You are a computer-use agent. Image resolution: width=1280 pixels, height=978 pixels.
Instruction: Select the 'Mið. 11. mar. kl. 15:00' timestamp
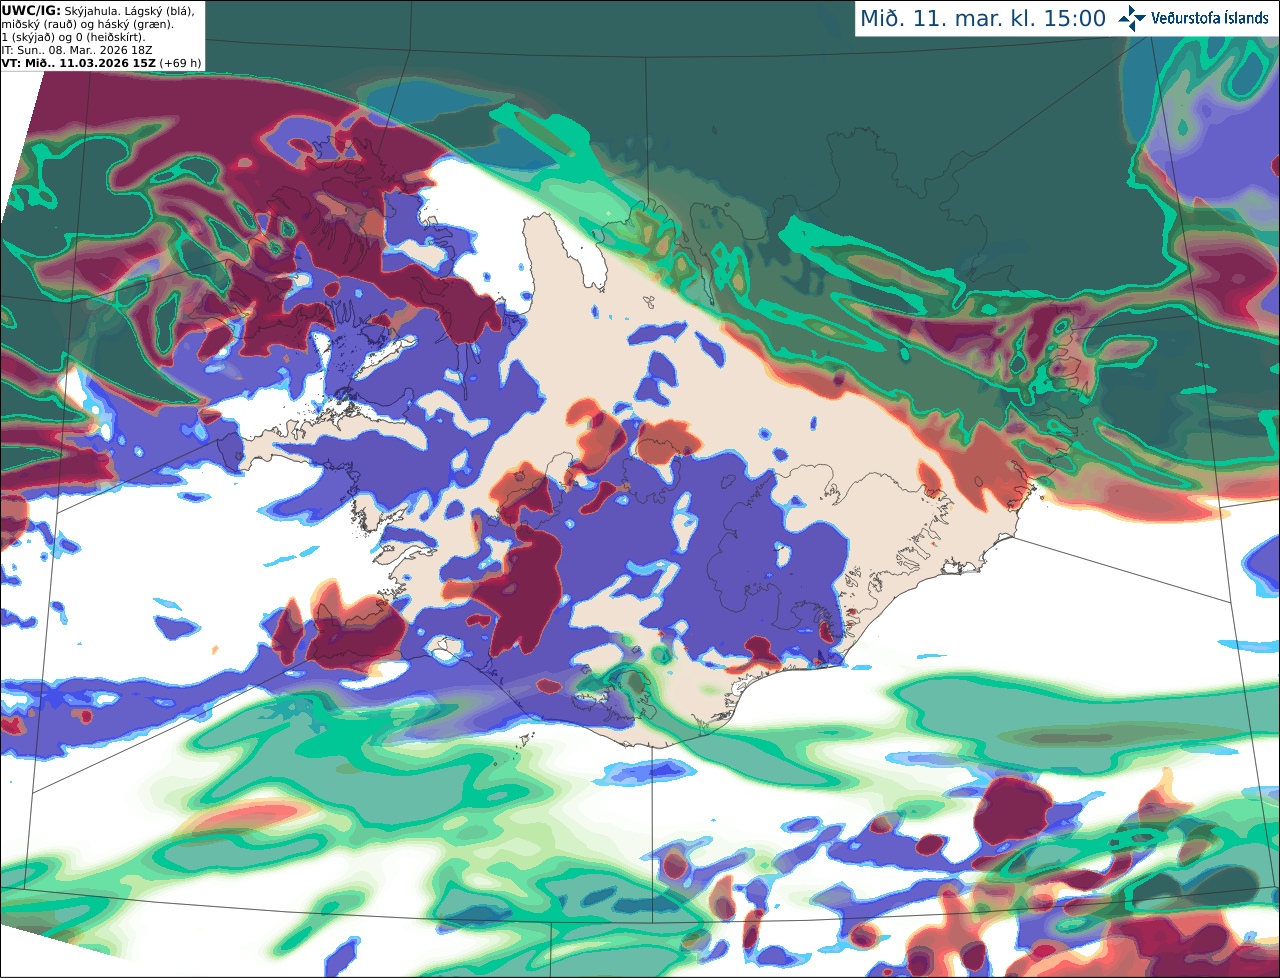983,18
